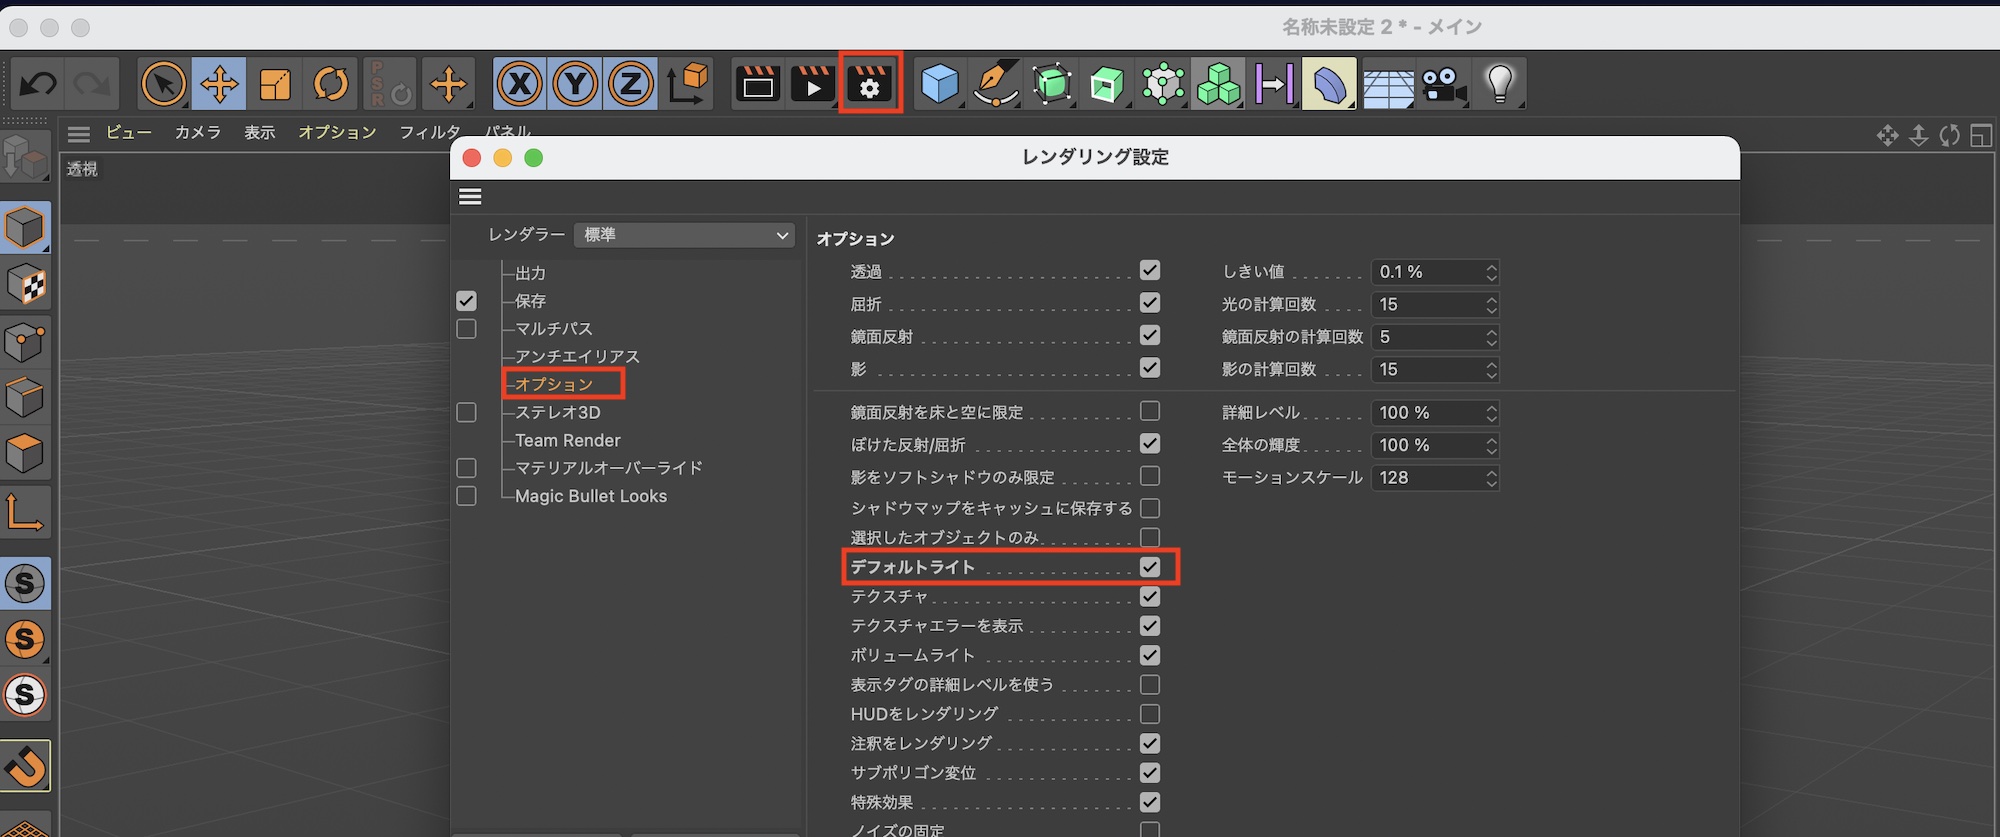Image resolution: width=2000 pixels, height=837 pixels.
Task: Select Team Render settings page
Action: 567,440
